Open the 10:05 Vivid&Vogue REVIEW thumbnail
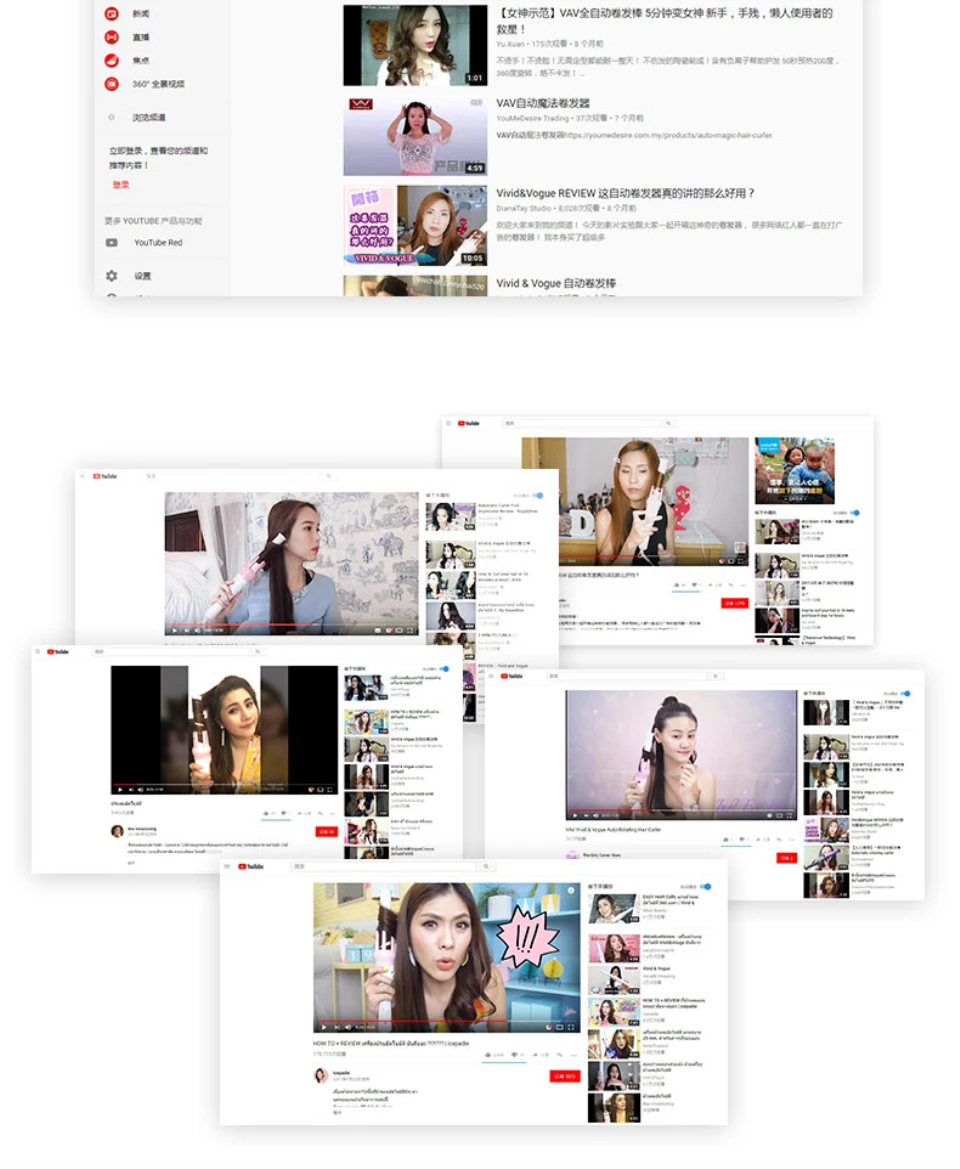 pos(415,226)
